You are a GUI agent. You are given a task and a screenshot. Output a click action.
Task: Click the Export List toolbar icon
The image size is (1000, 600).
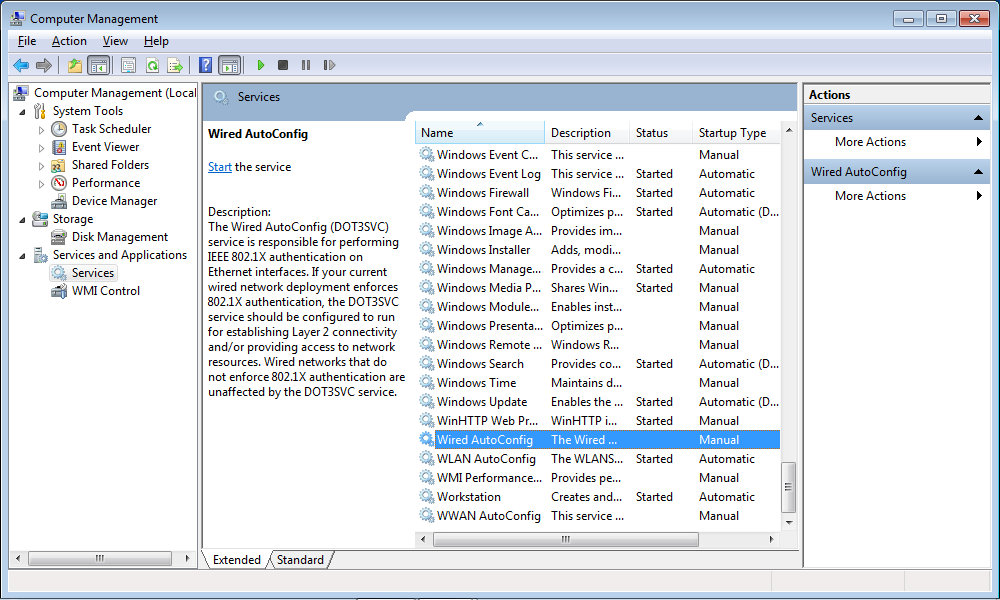point(175,65)
